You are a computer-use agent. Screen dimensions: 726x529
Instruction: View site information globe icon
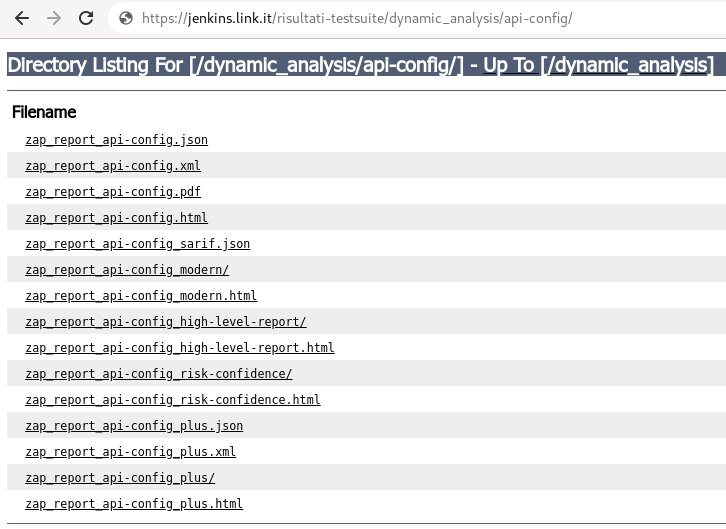[126, 18]
